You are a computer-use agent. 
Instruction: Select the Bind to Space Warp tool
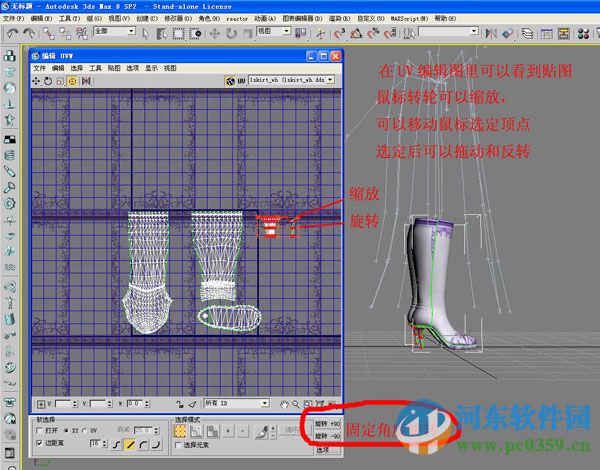82,34
